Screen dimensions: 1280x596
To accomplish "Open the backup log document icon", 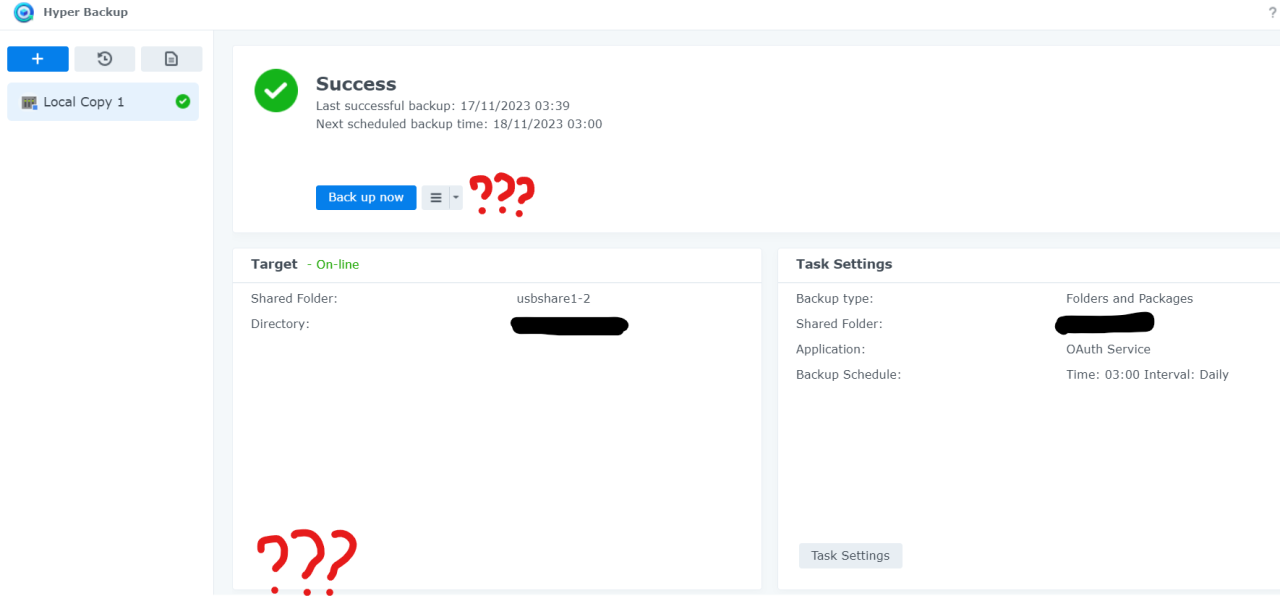I will pyautogui.click(x=171, y=59).
